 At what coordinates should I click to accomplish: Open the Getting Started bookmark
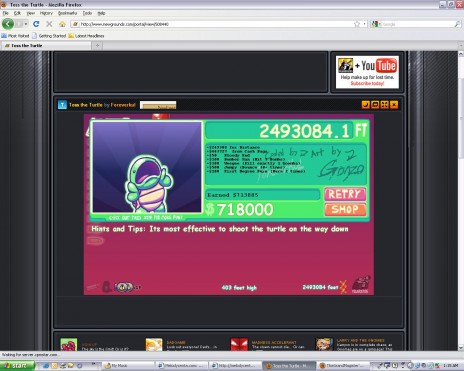coord(49,36)
